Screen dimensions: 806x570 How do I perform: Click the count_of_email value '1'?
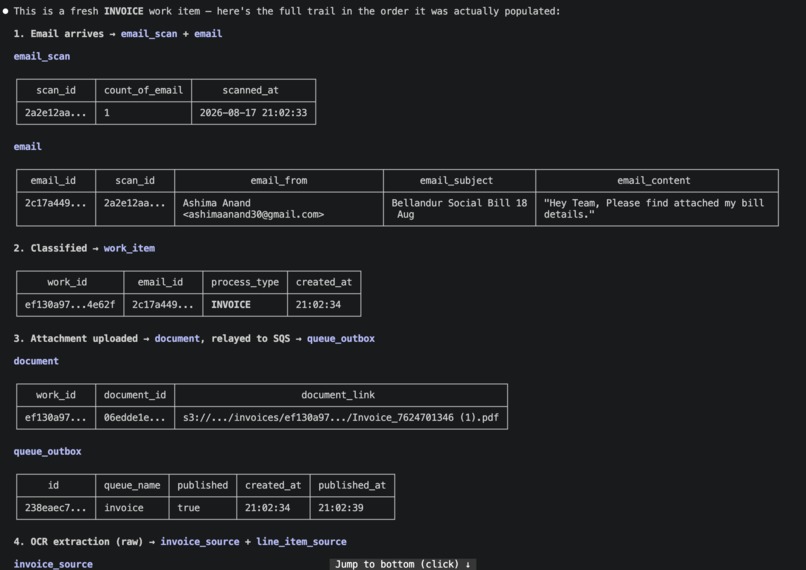(x=143, y=113)
